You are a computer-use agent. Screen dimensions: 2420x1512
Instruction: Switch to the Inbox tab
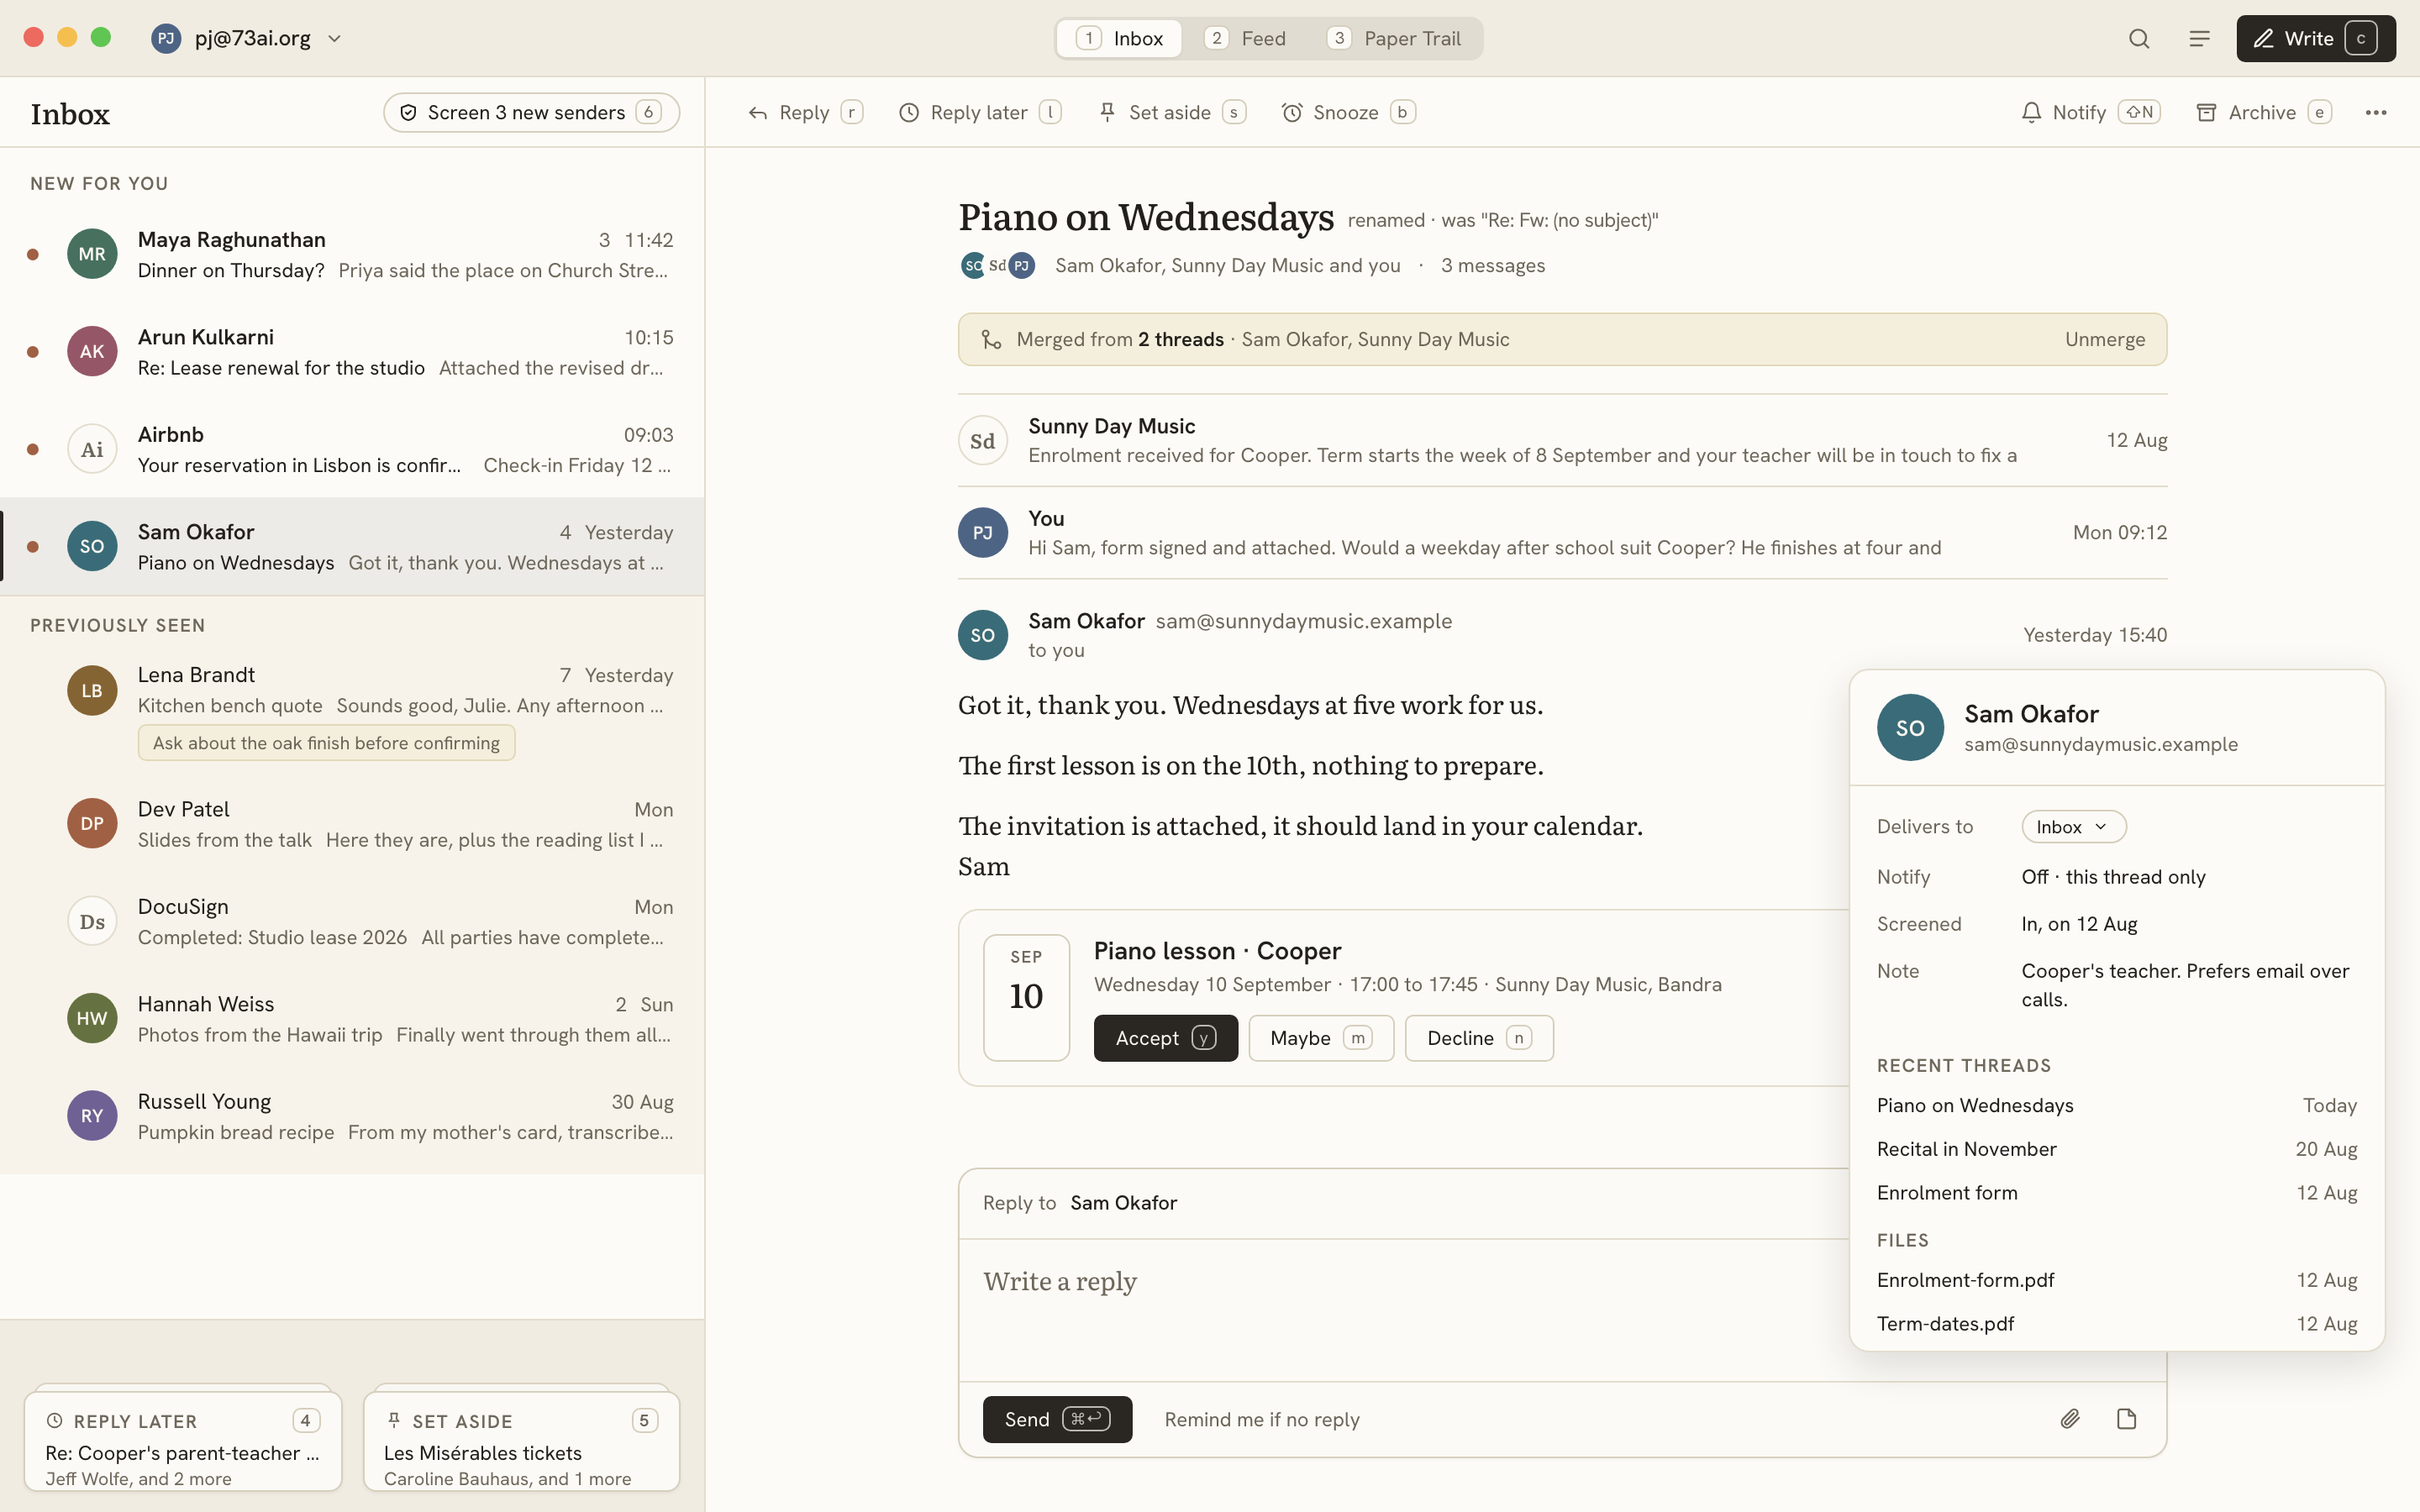1119,38
